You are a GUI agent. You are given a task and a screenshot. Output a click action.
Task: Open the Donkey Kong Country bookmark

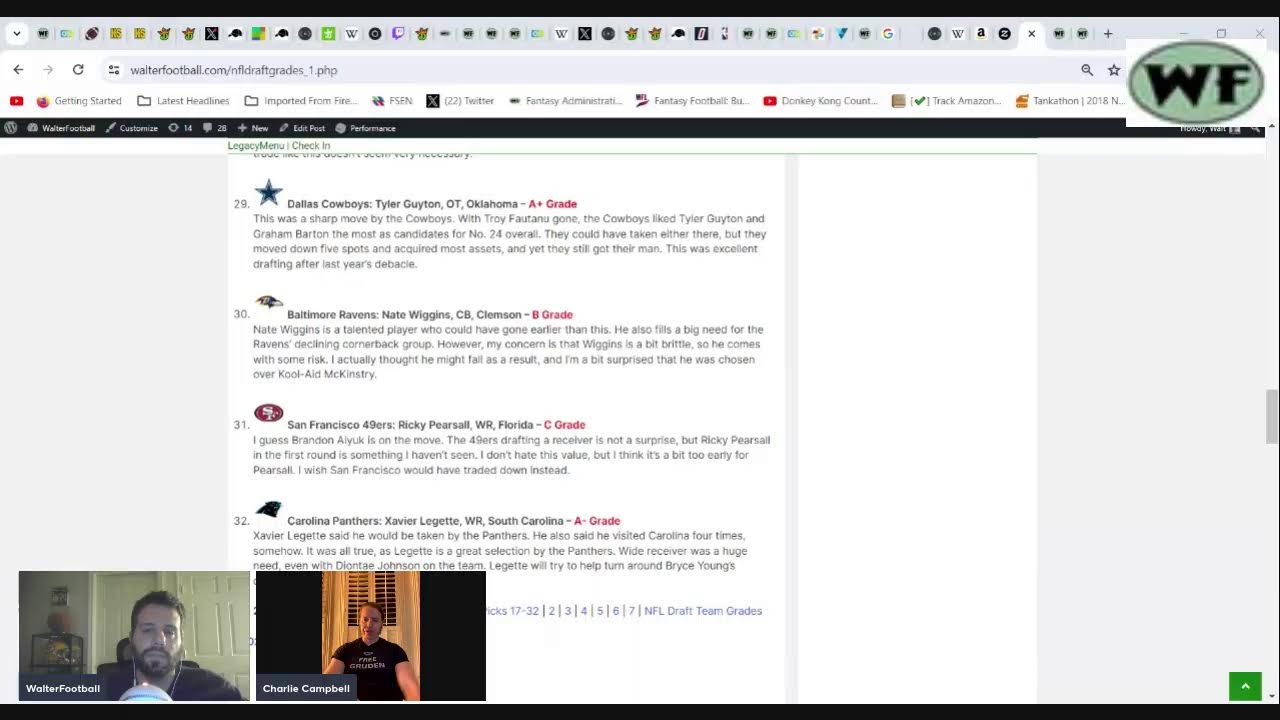point(820,101)
